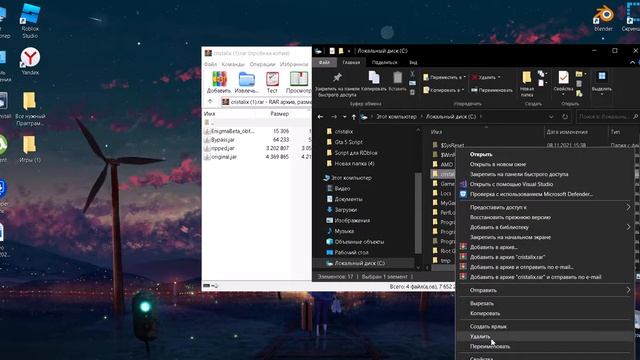The image size is (640, 360).
Task: Select Рабочий стол in the navigation pane
Action: (x=351, y=252)
